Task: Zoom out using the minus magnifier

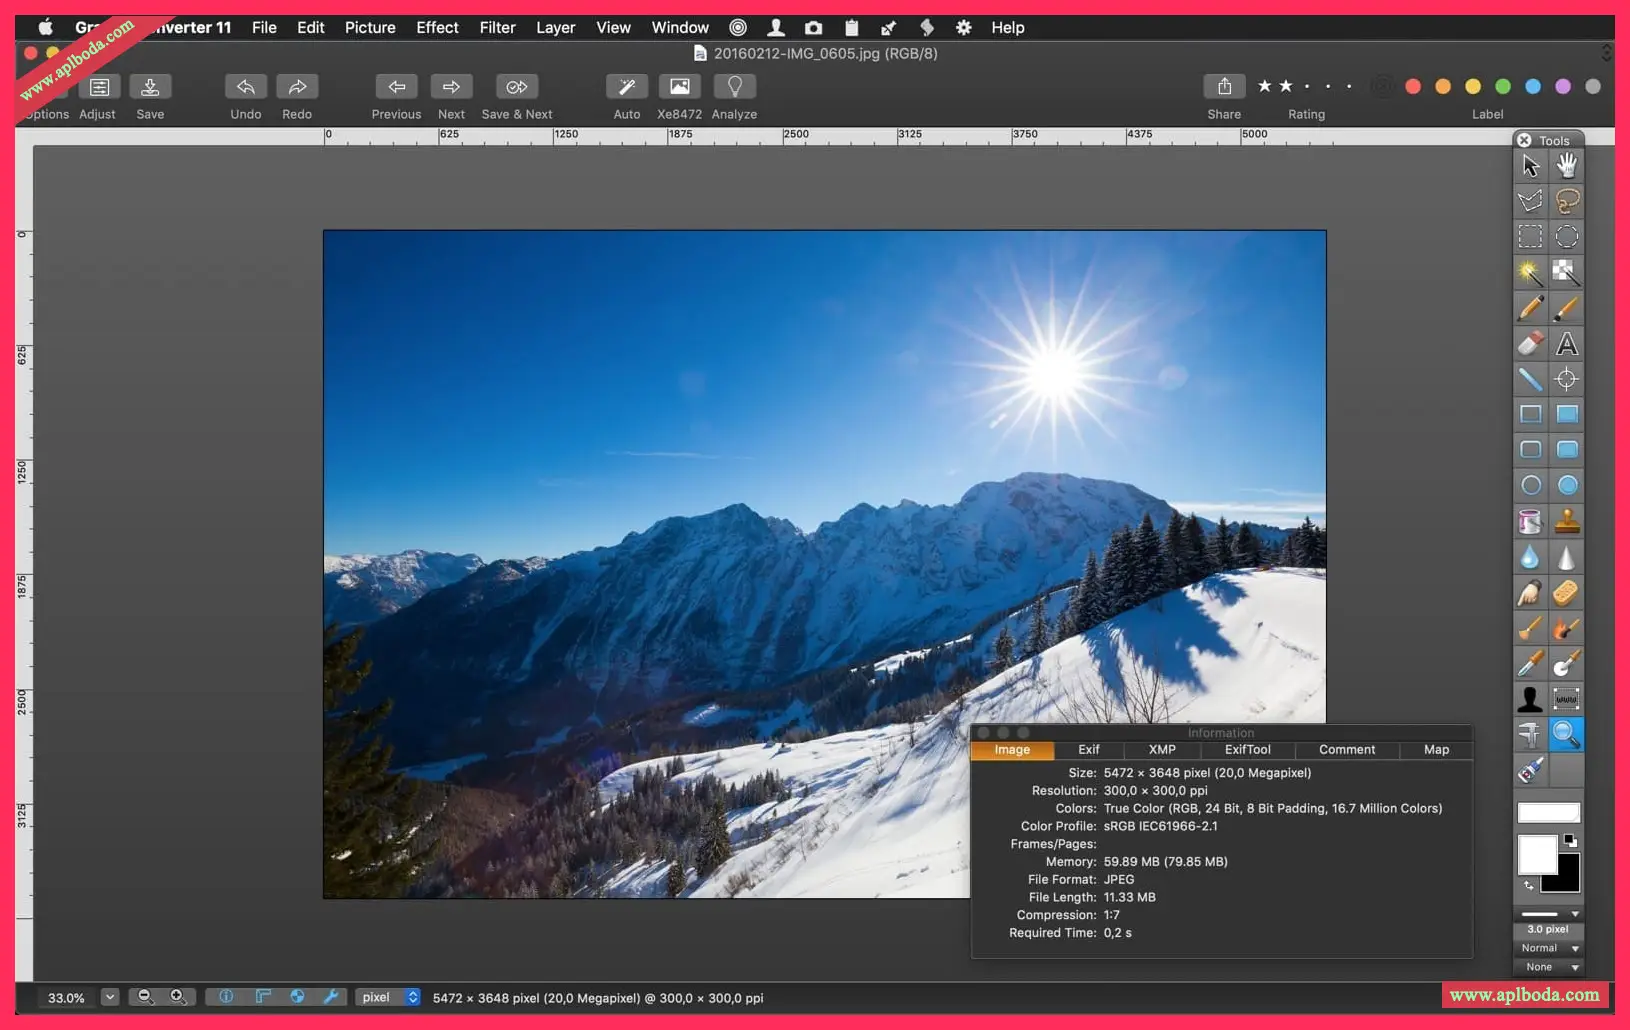Action: point(145,997)
